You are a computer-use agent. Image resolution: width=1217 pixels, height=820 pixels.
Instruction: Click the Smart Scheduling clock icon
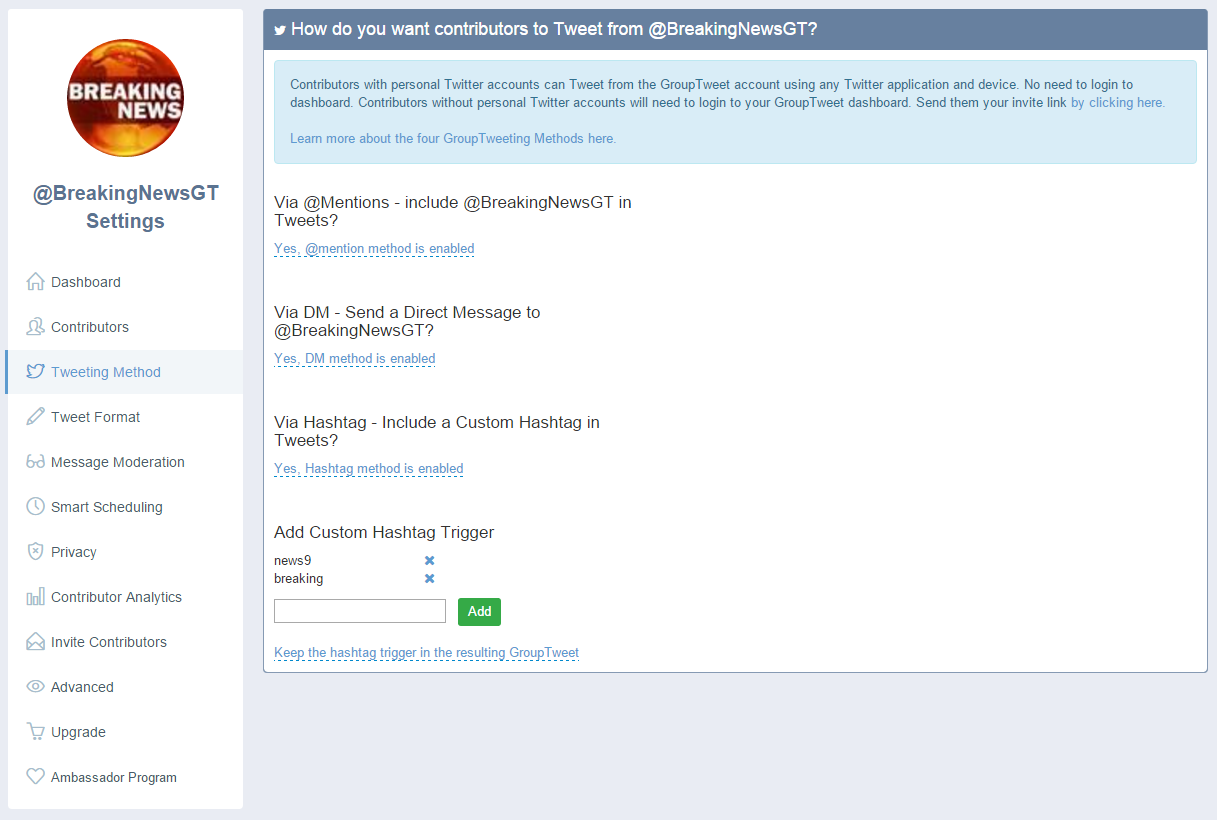pos(35,506)
